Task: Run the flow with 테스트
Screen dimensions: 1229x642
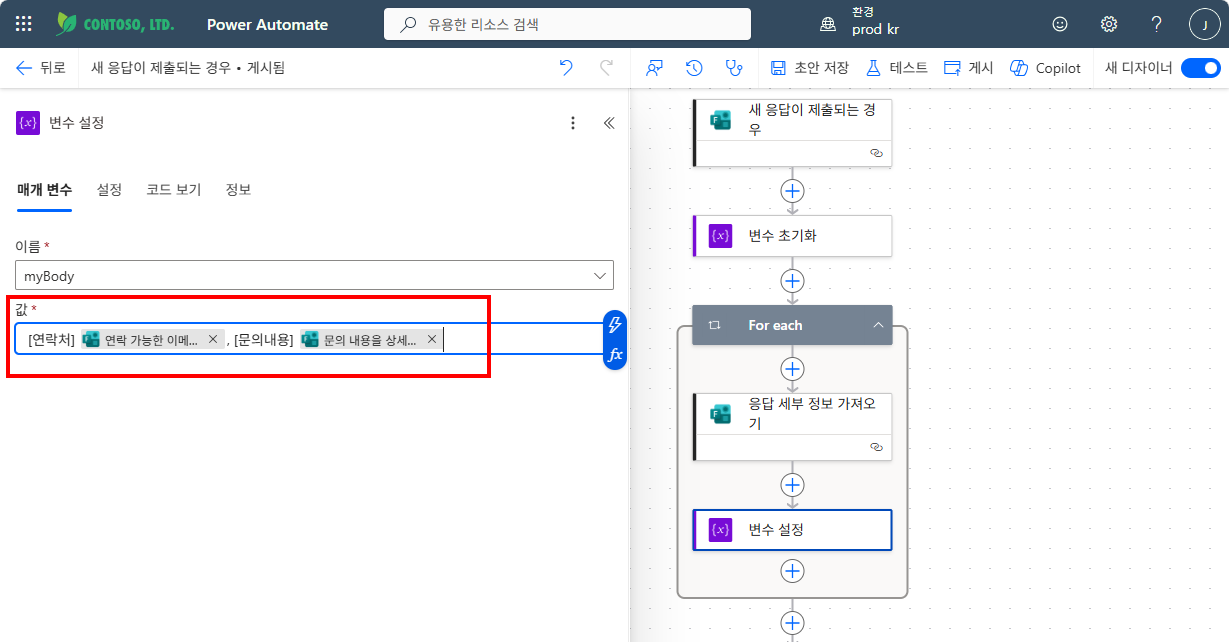Action: [x=896, y=68]
